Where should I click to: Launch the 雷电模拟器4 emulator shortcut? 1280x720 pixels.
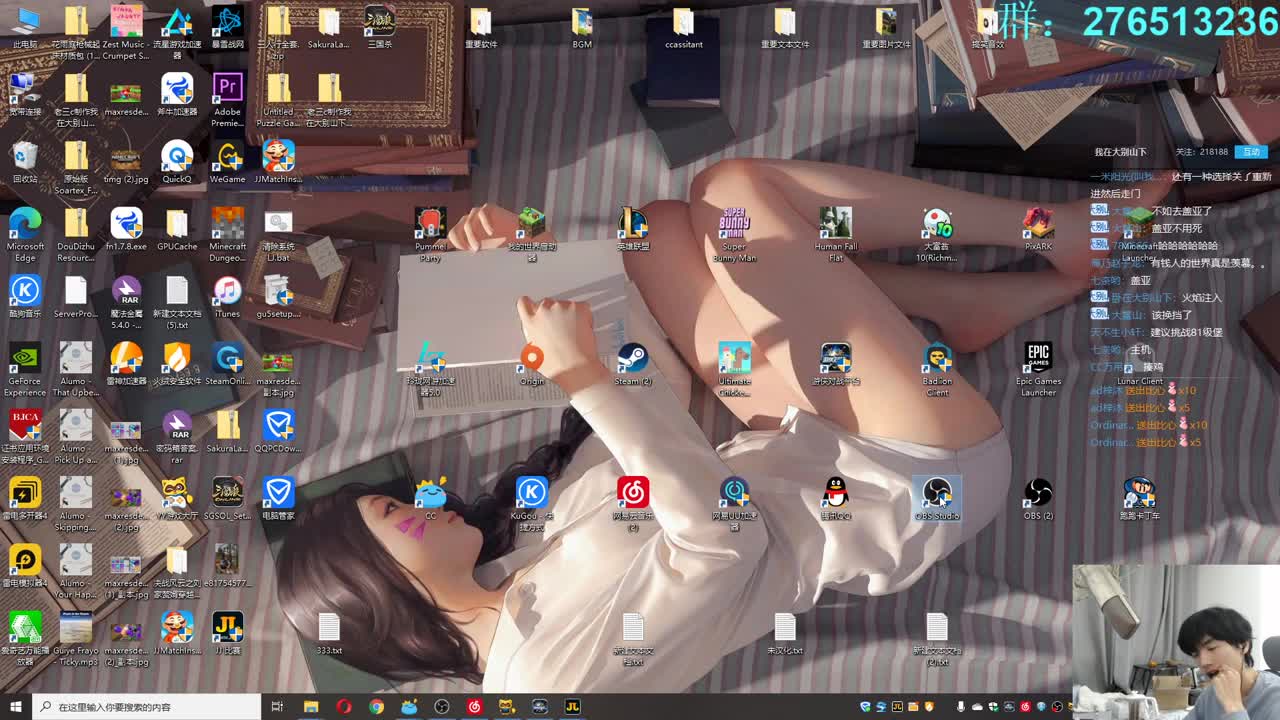tap(25, 567)
